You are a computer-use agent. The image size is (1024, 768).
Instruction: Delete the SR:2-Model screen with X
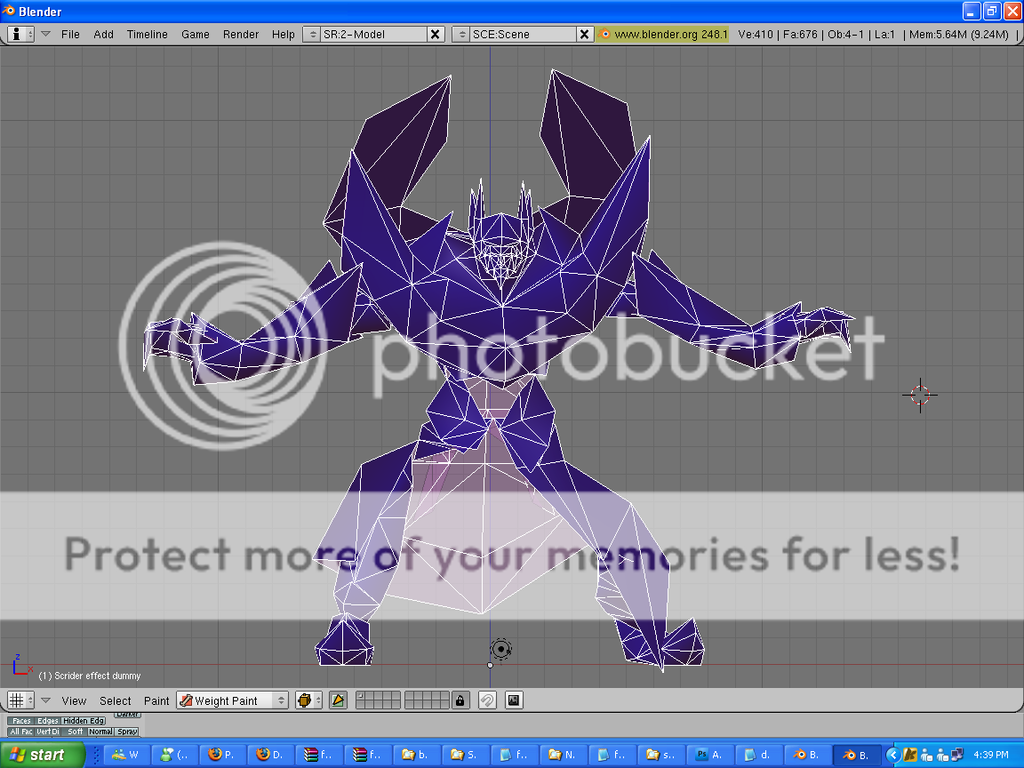435,34
